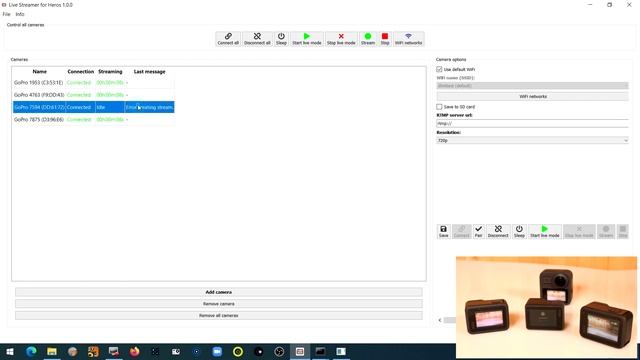Stop live mode for all cameras
The image size is (640, 360).
coord(341,39)
